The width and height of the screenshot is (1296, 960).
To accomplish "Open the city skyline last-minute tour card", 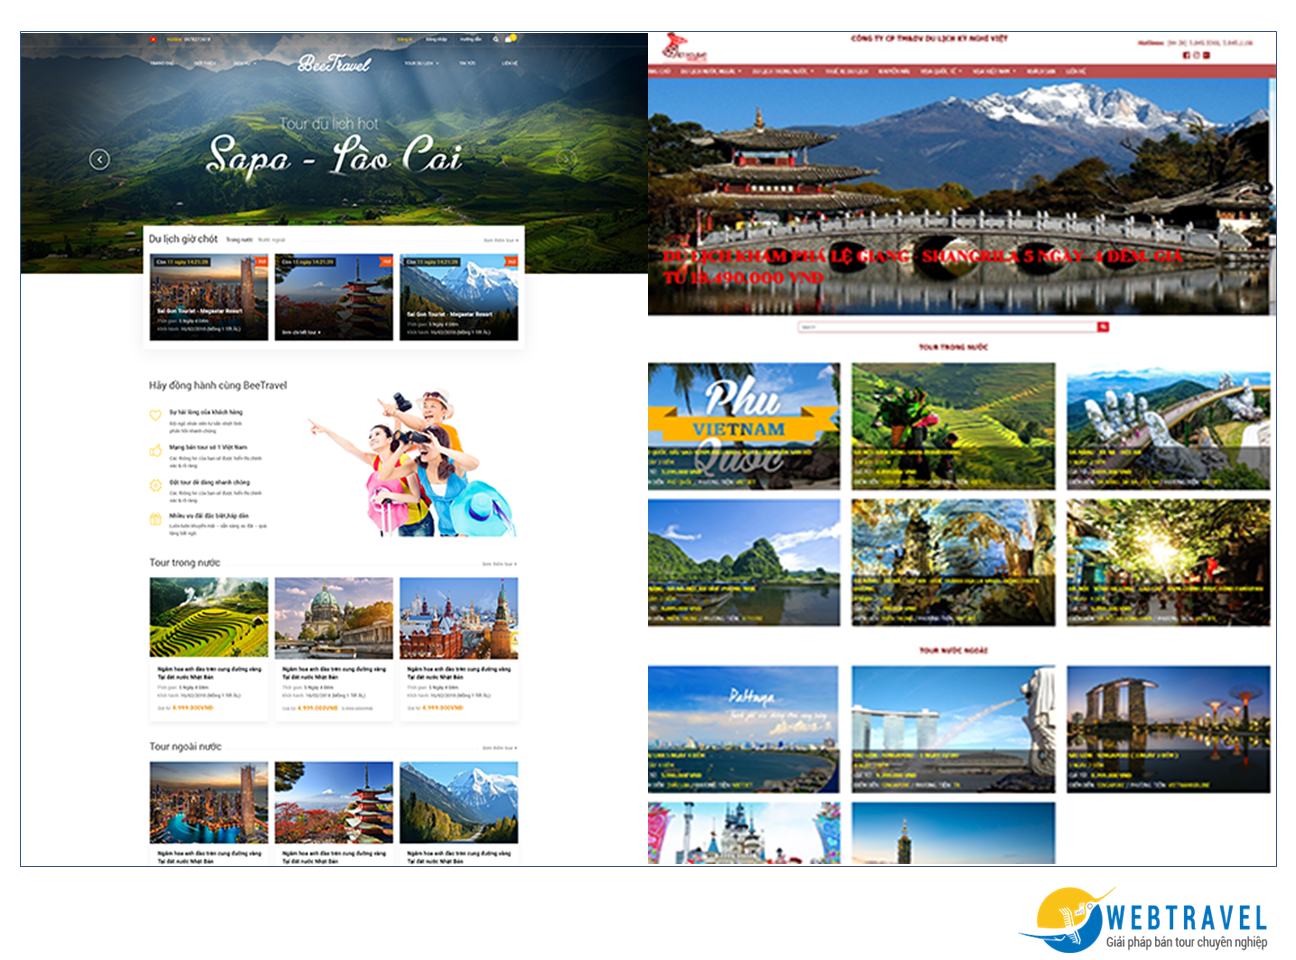I will click(209, 297).
